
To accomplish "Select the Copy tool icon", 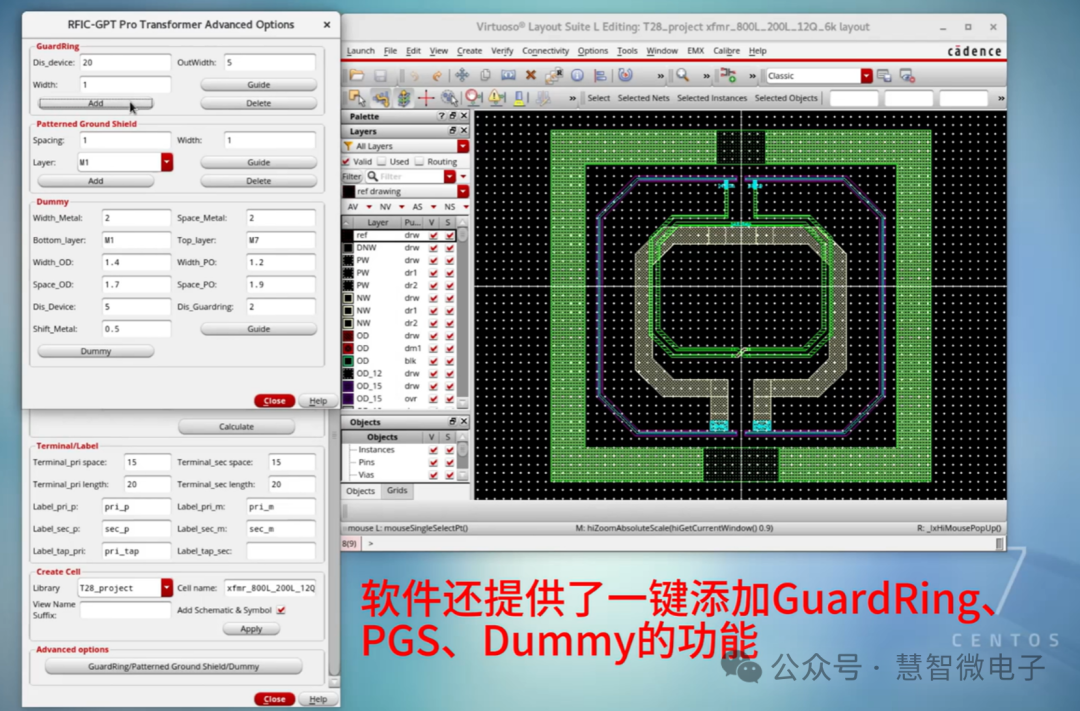I will tap(485, 75).
